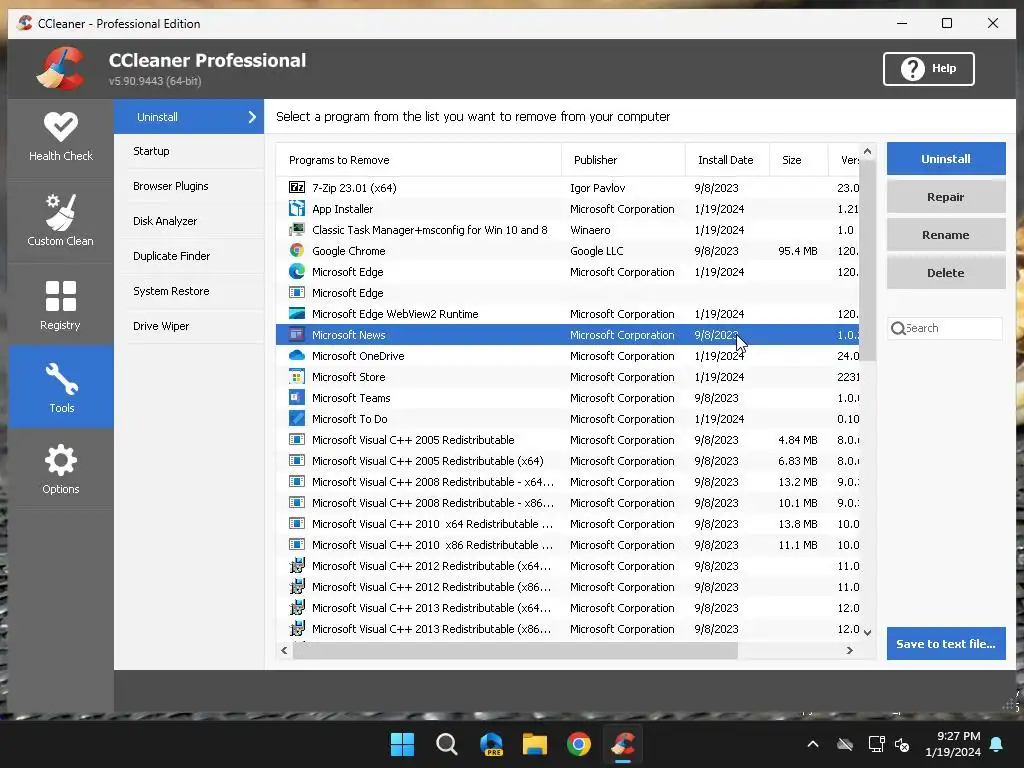Click the Microsoft Store icon

296,376
